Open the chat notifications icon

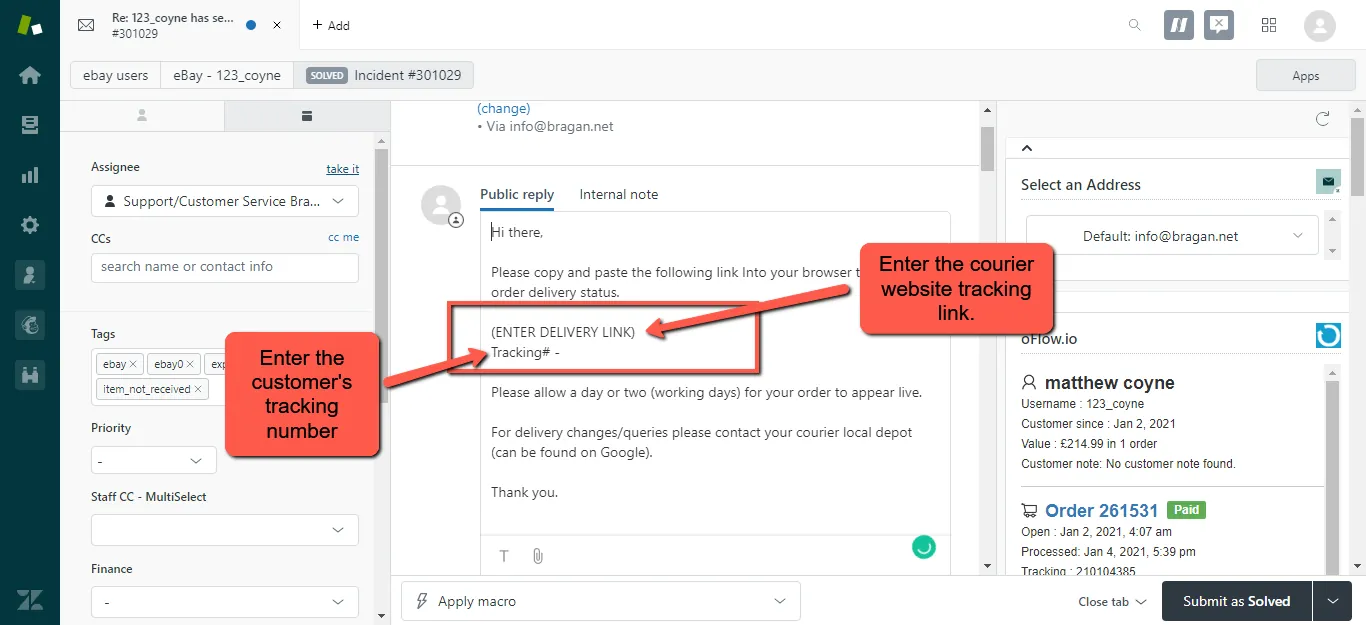pos(1218,25)
